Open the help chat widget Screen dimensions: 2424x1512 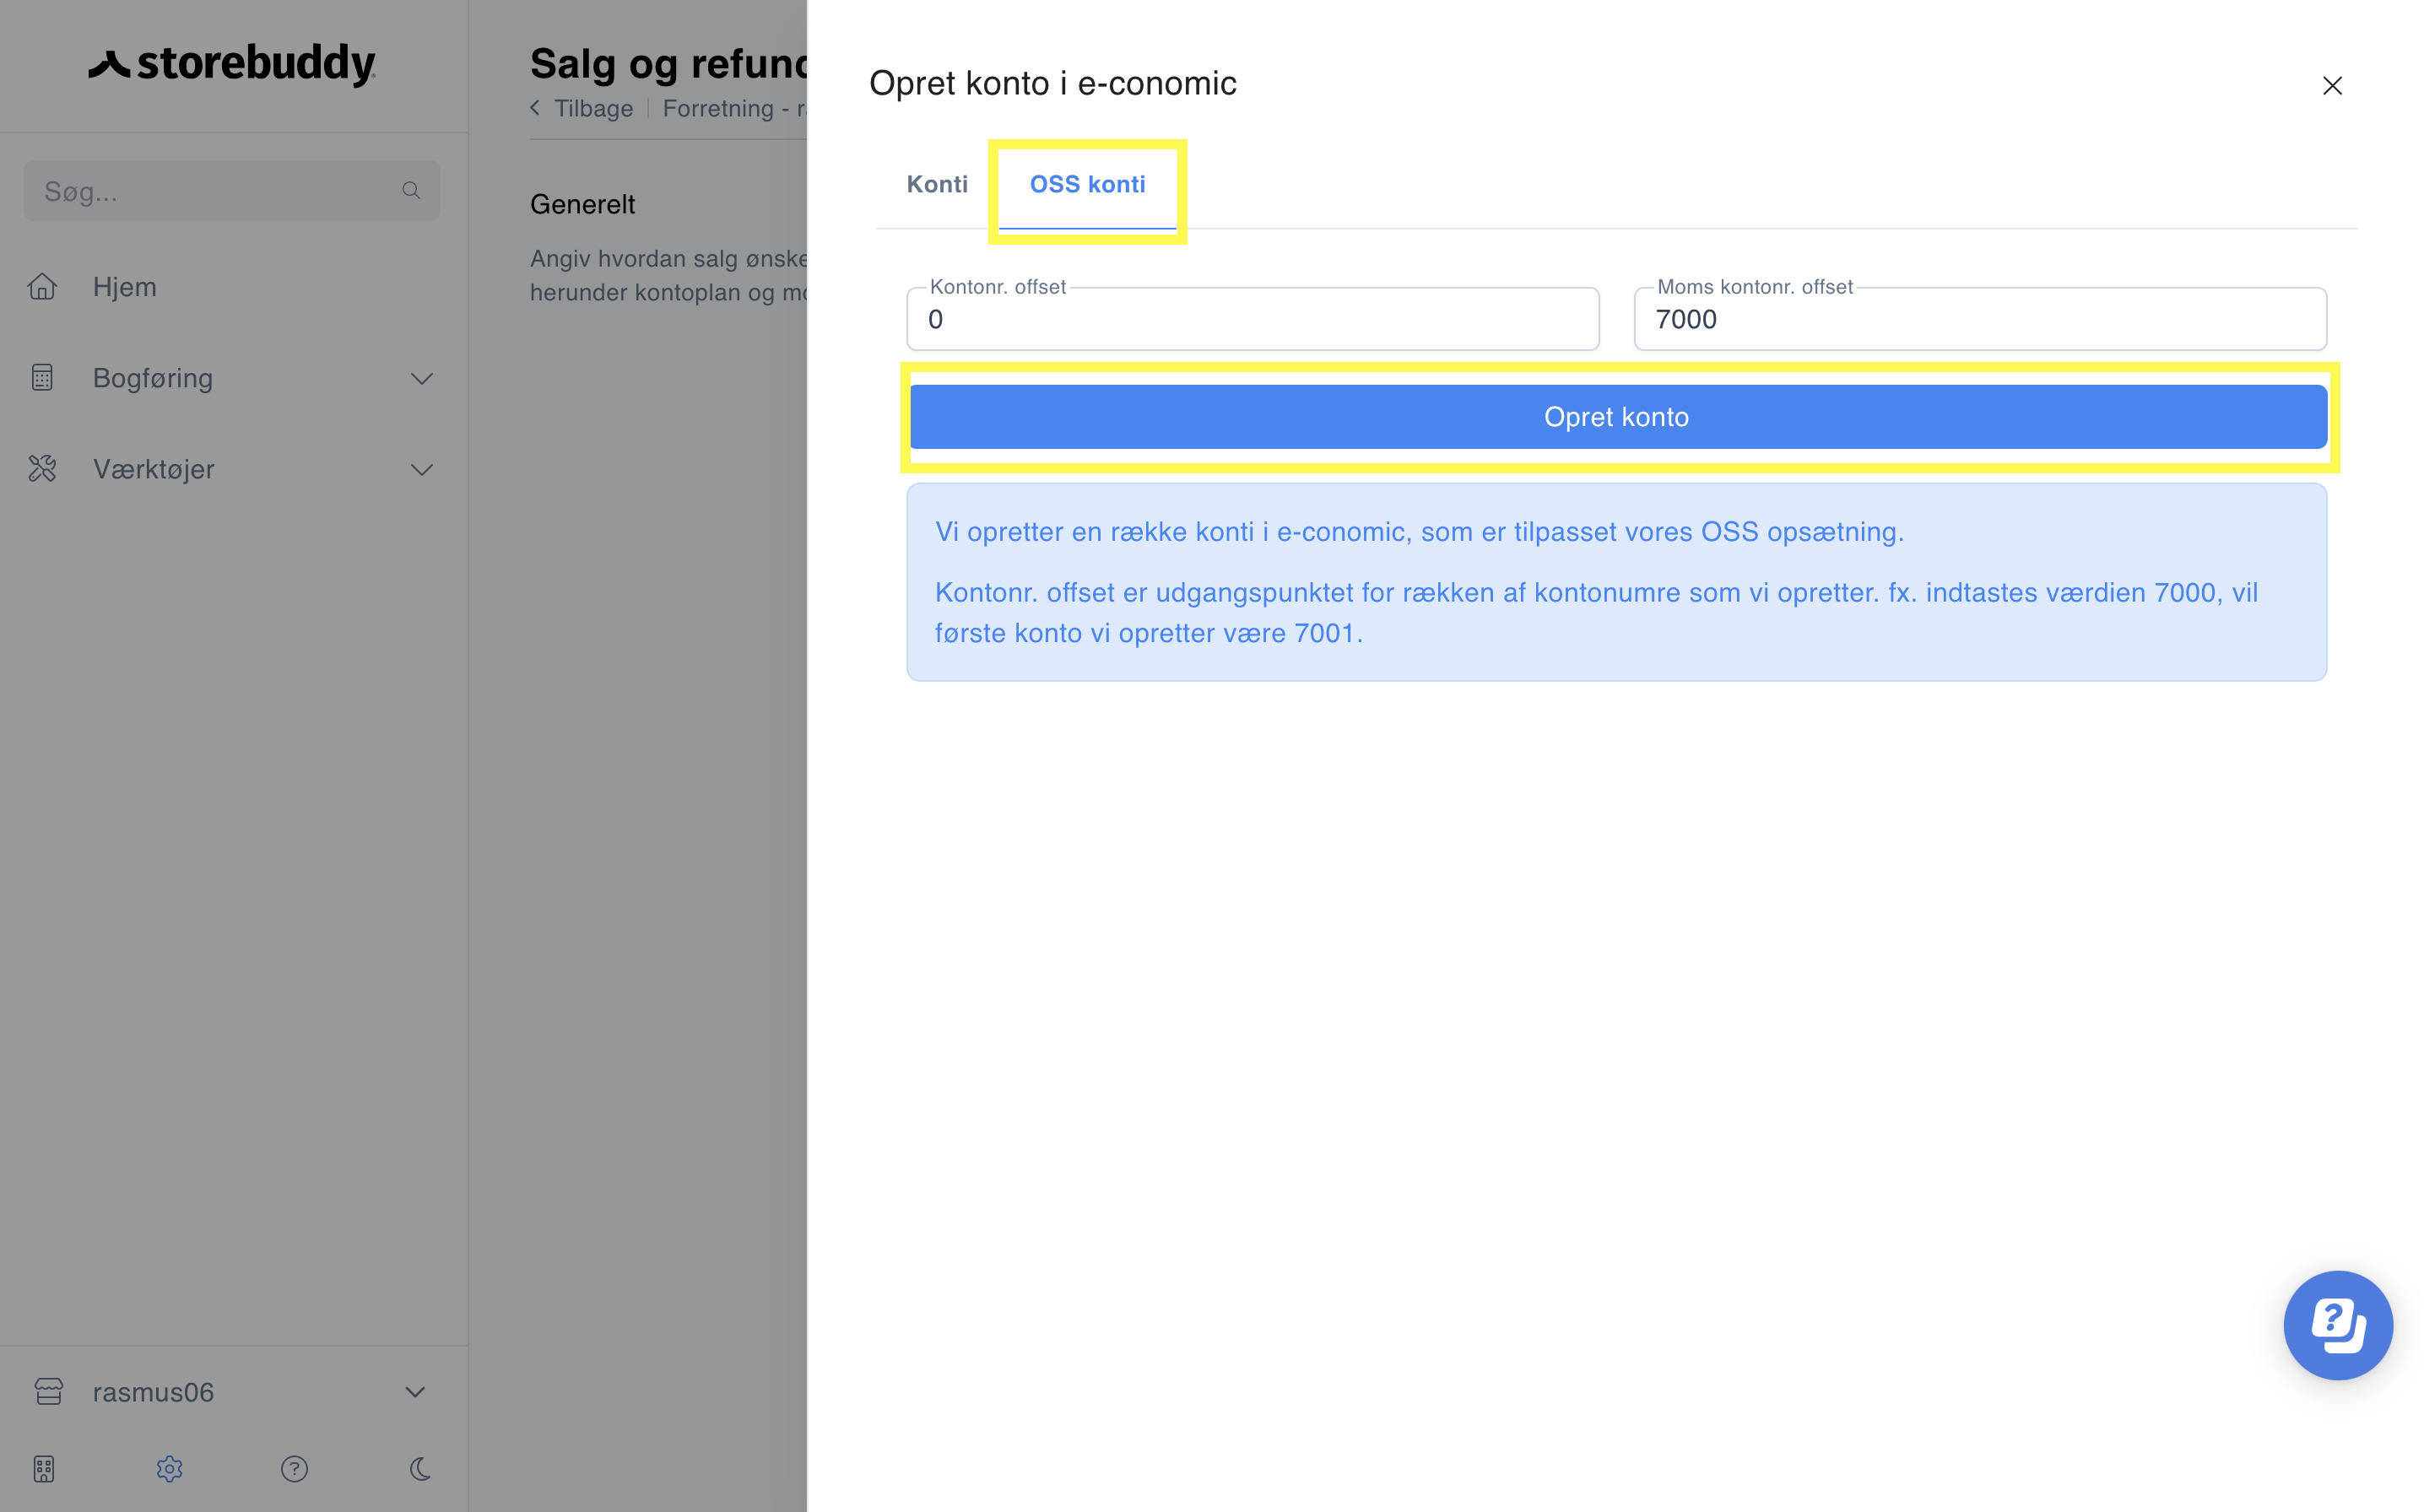click(x=2337, y=1325)
